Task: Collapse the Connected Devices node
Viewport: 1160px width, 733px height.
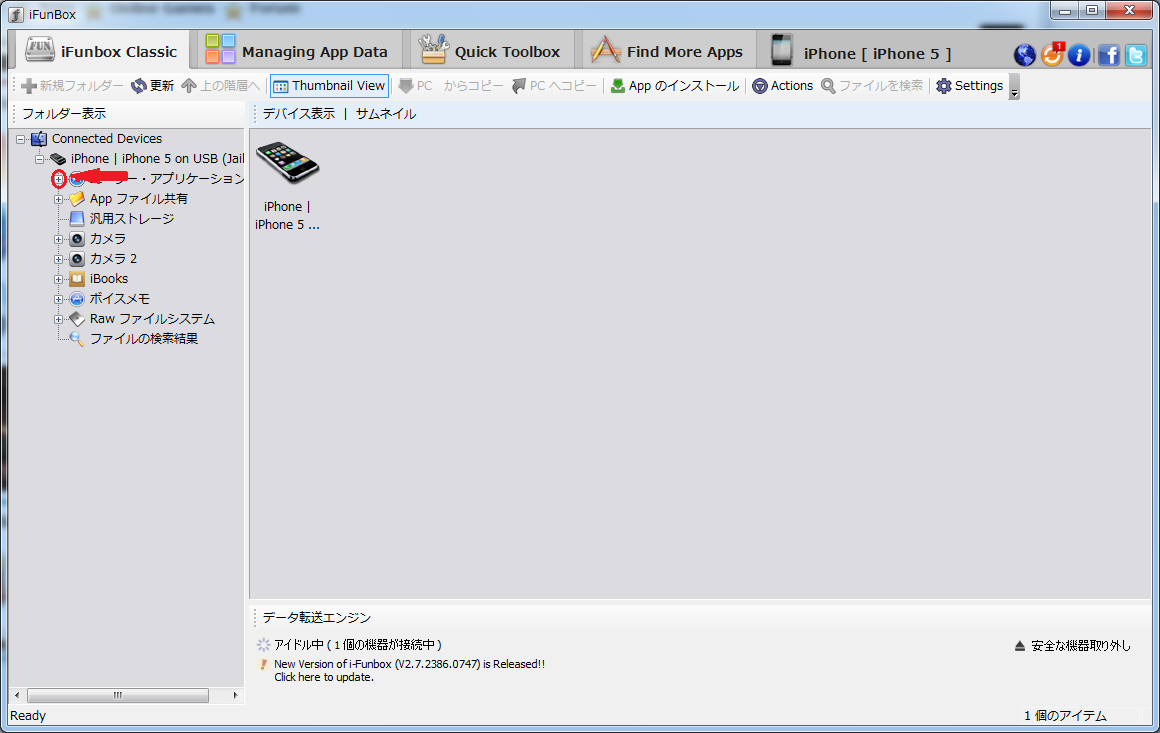Action: 21,139
